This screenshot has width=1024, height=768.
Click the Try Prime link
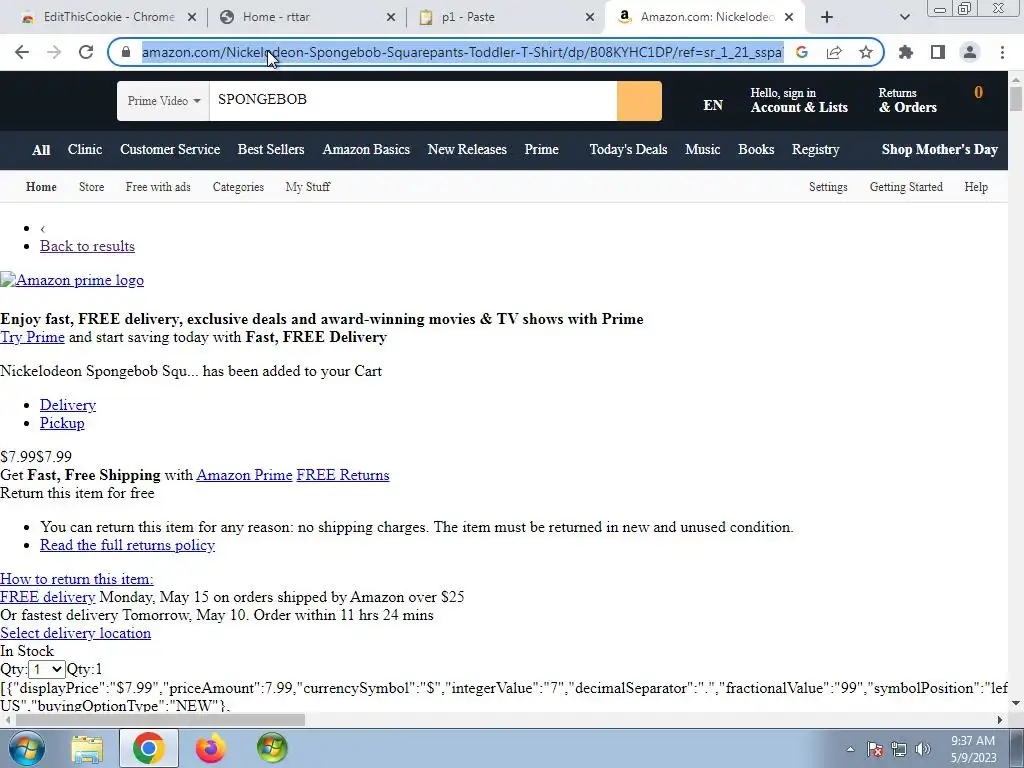point(32,337)
